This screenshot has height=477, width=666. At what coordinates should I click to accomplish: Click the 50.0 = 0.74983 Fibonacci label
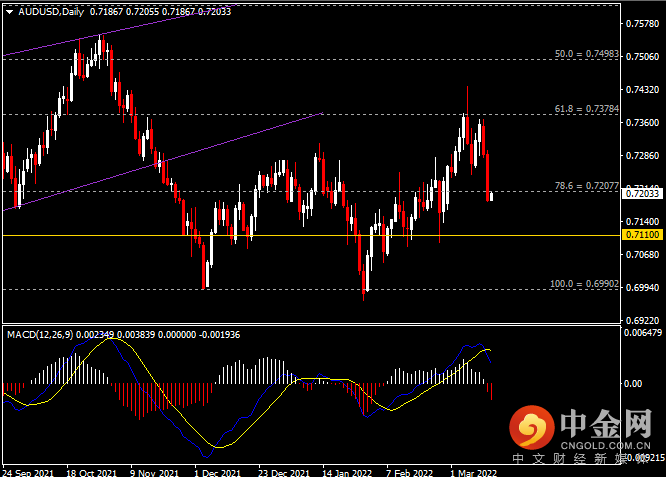pyautogui.click(x=587, y=54)
